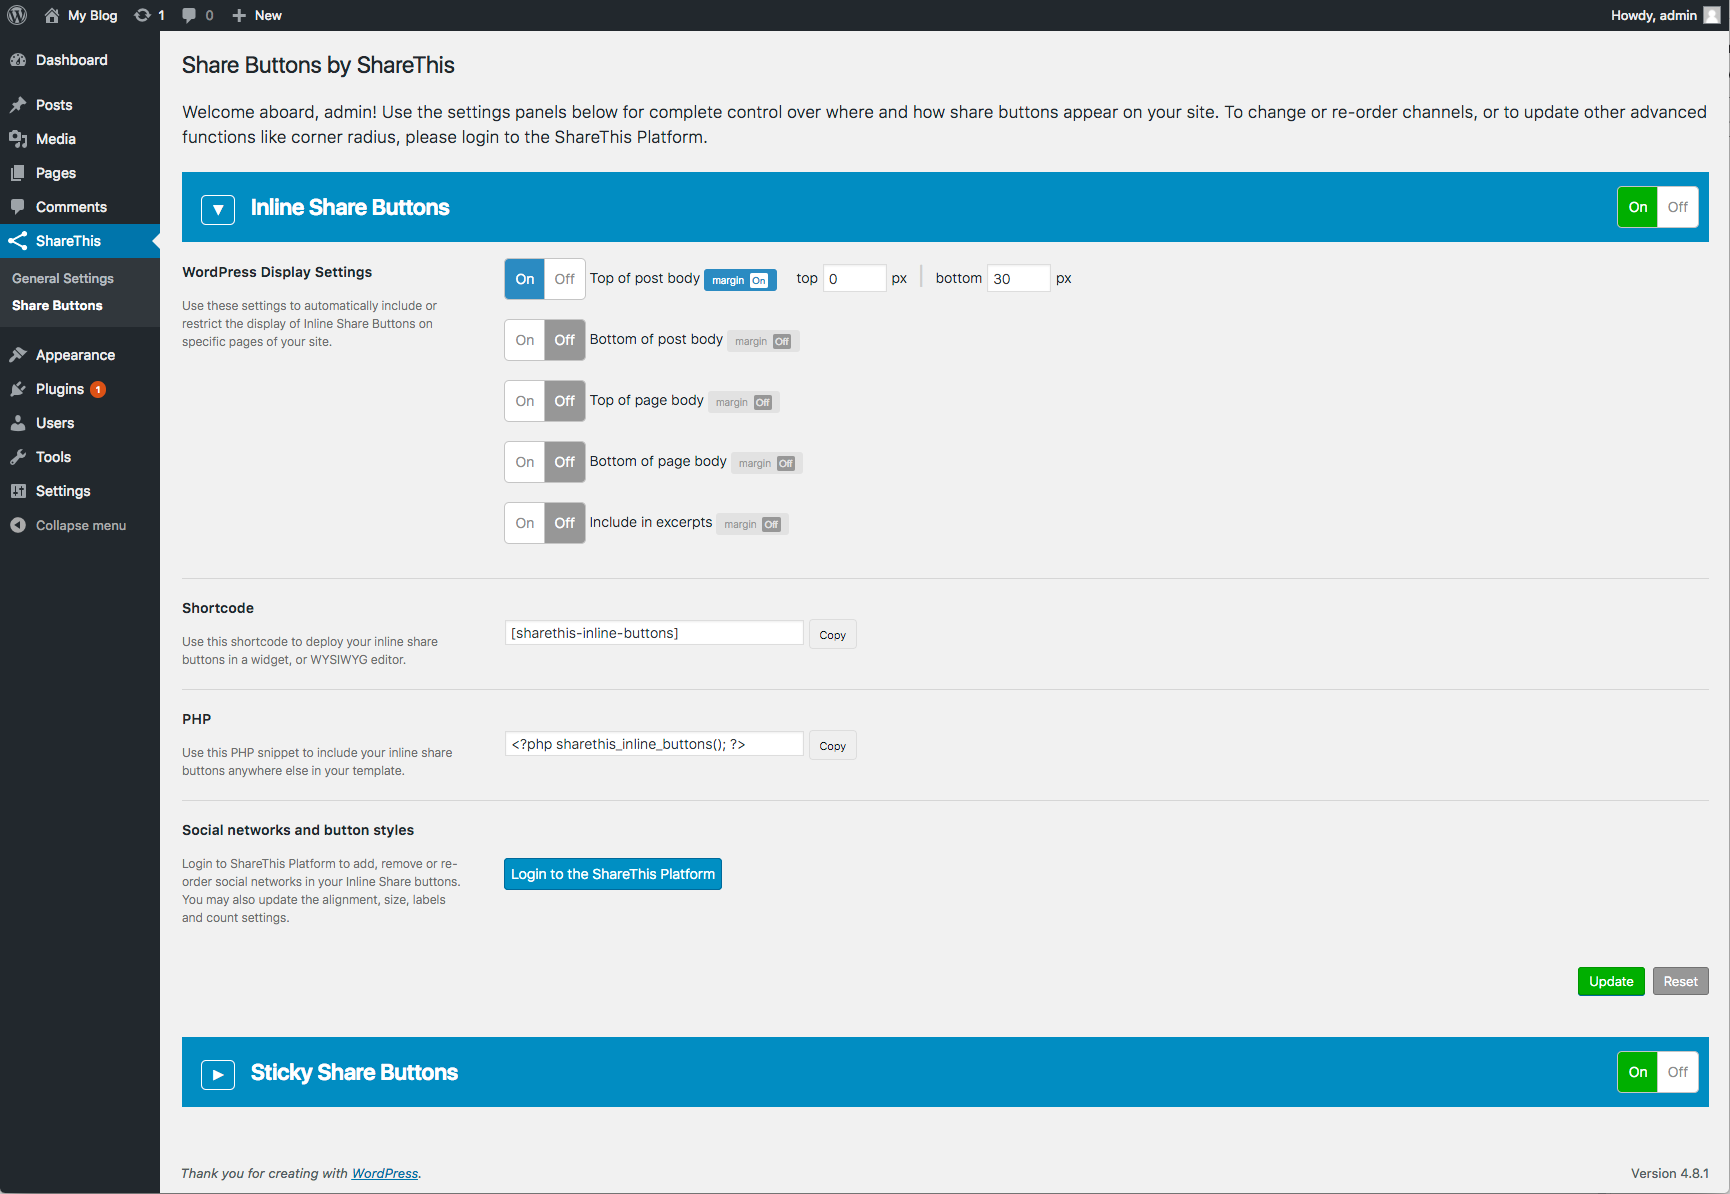The image size is (1730, 1194).
Task: Click the WordPress logo icon
Action: (x=17, y=15)
